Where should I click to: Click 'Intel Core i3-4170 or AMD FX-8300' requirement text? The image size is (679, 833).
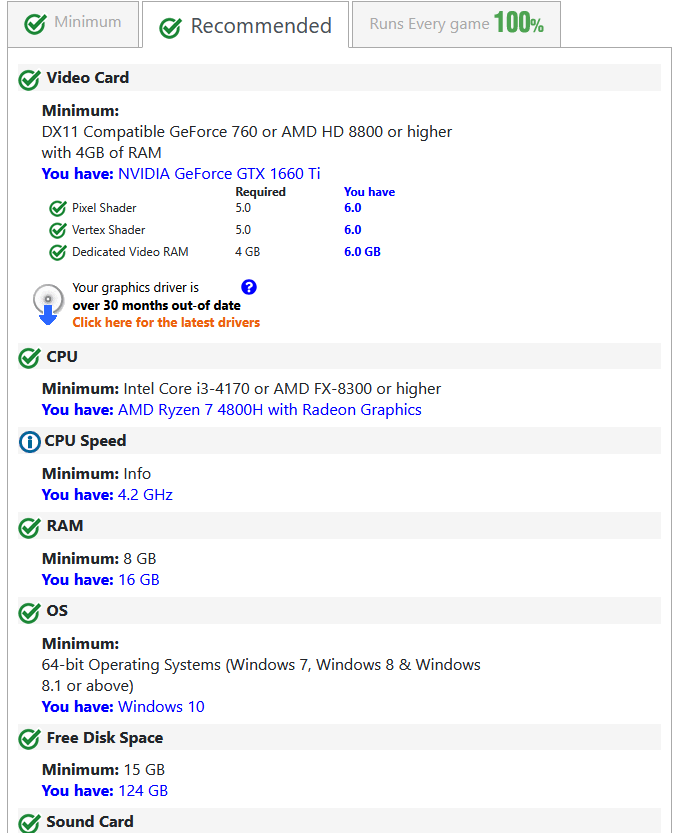pos(248,388)
